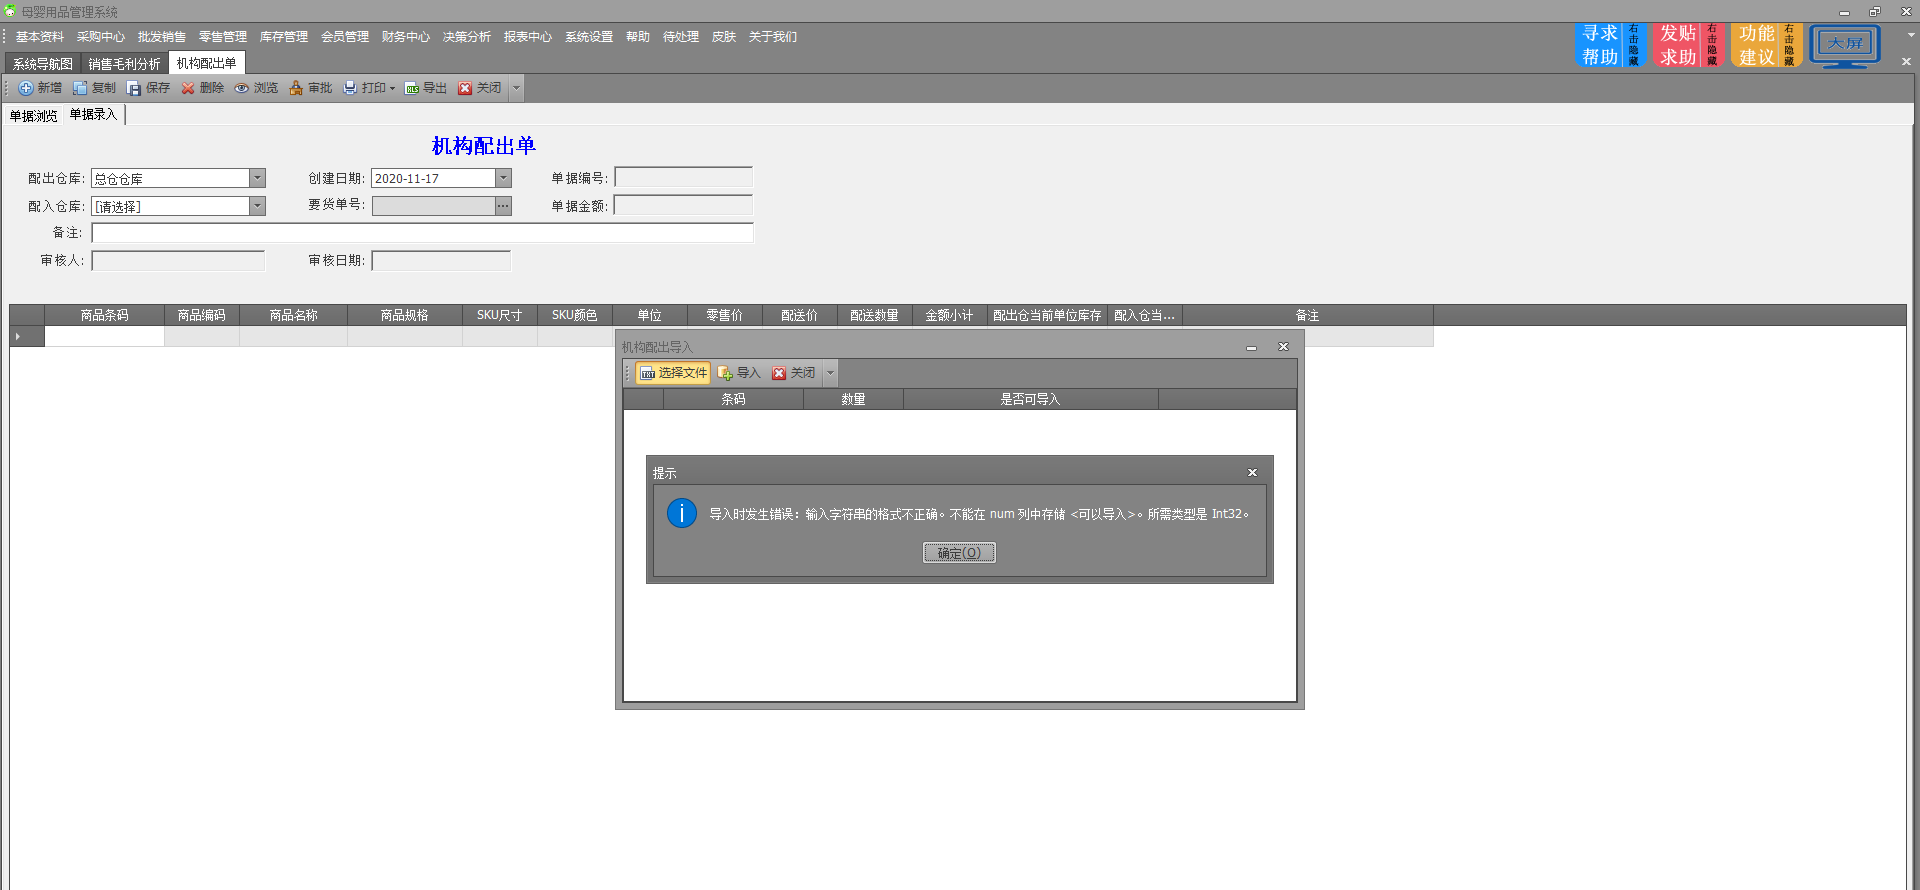Image resolution: width=1920 pixels, height=890 pixels.
Task: Switch to the 系统导航图 tab
Action: (43, 64)
